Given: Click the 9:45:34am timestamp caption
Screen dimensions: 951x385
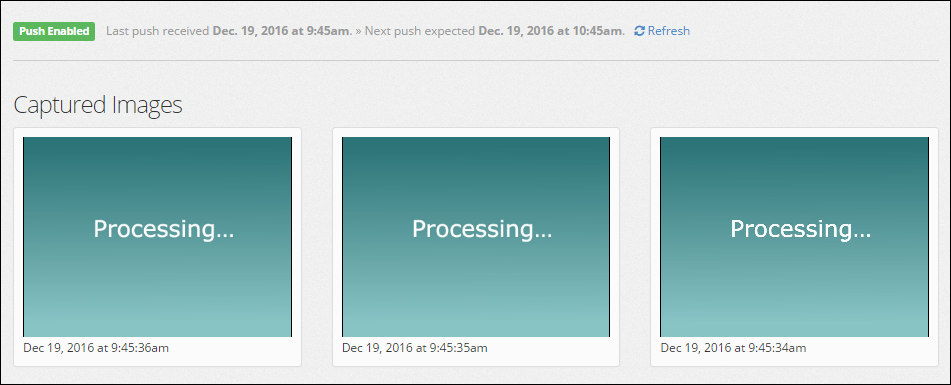Looking at the screenshot, I should (733, 348).
